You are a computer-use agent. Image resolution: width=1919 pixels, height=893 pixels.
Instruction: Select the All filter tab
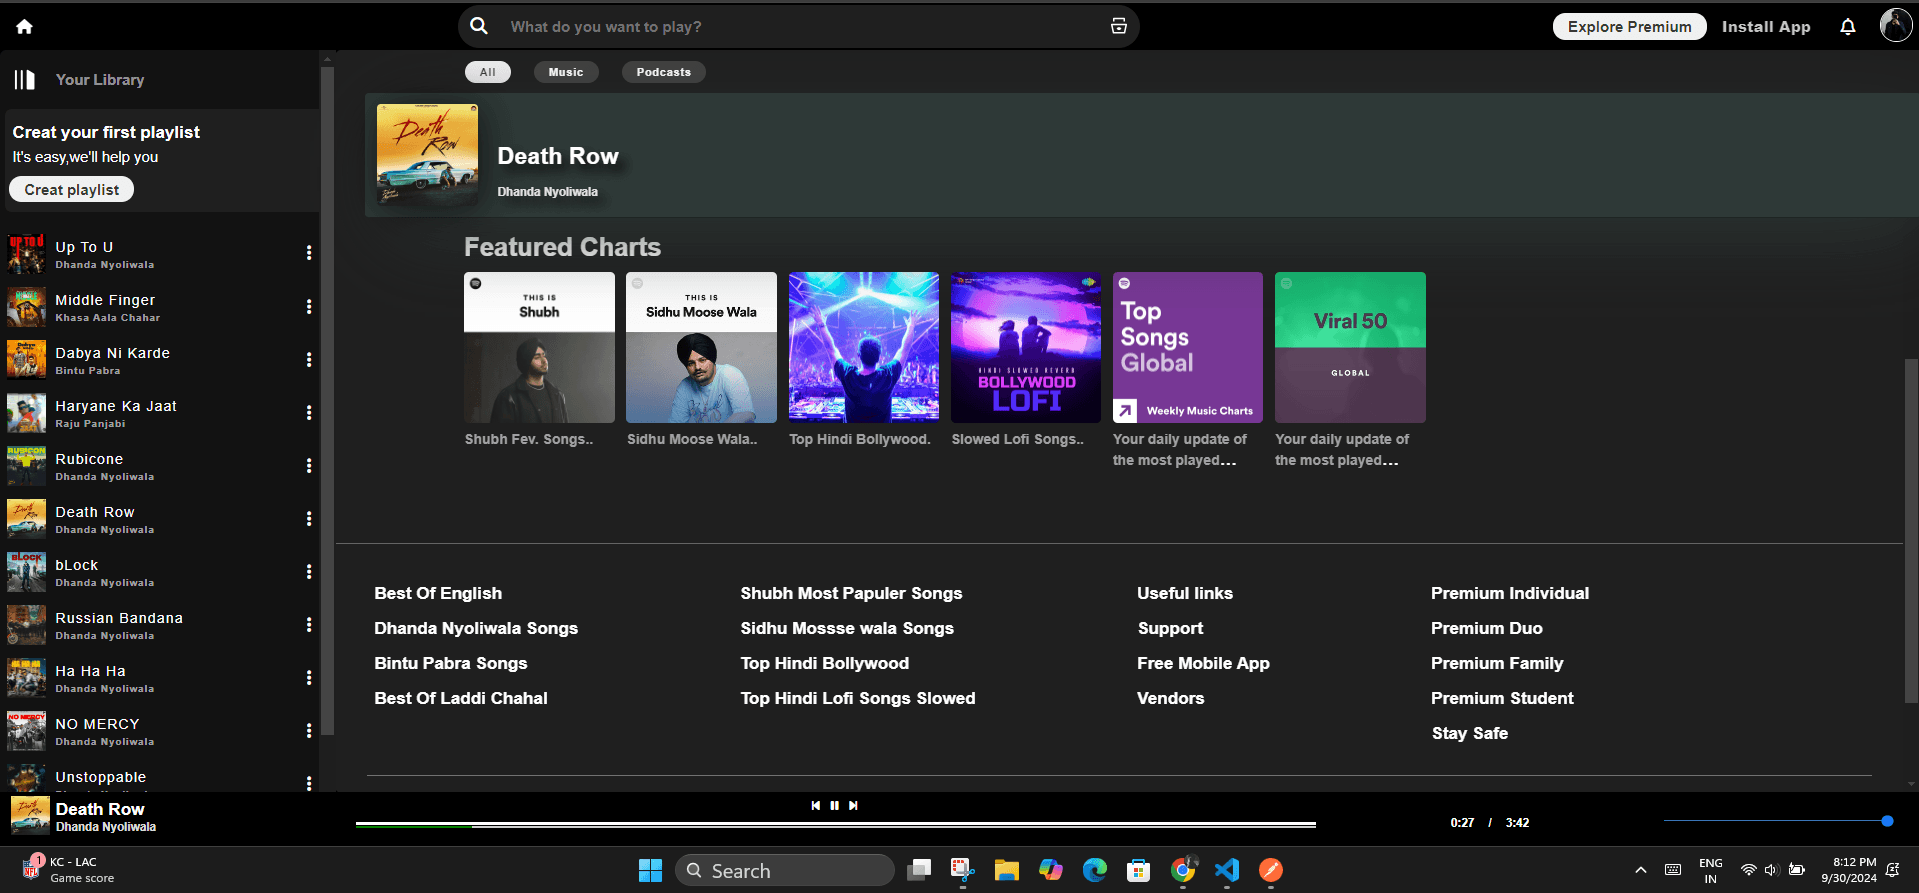(488, 72)
